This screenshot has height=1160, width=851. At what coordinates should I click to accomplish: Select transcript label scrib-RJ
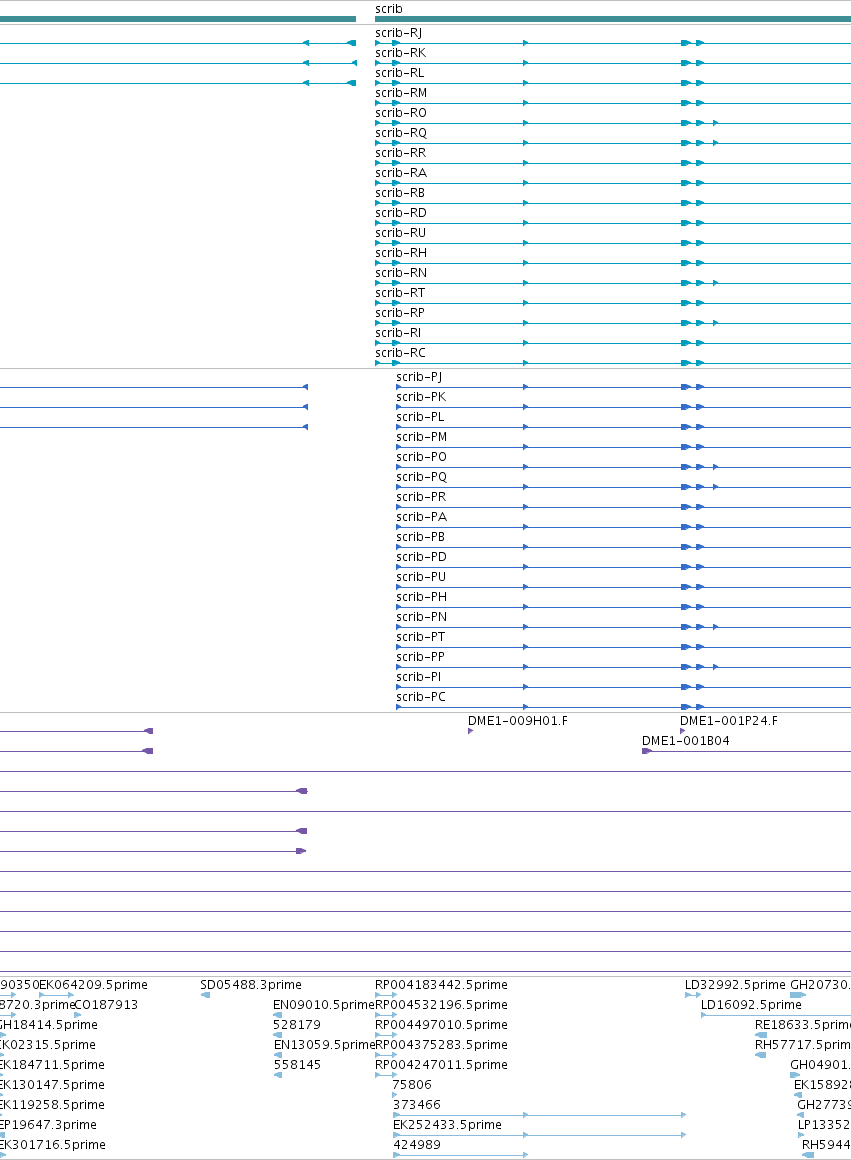[398, 33]
